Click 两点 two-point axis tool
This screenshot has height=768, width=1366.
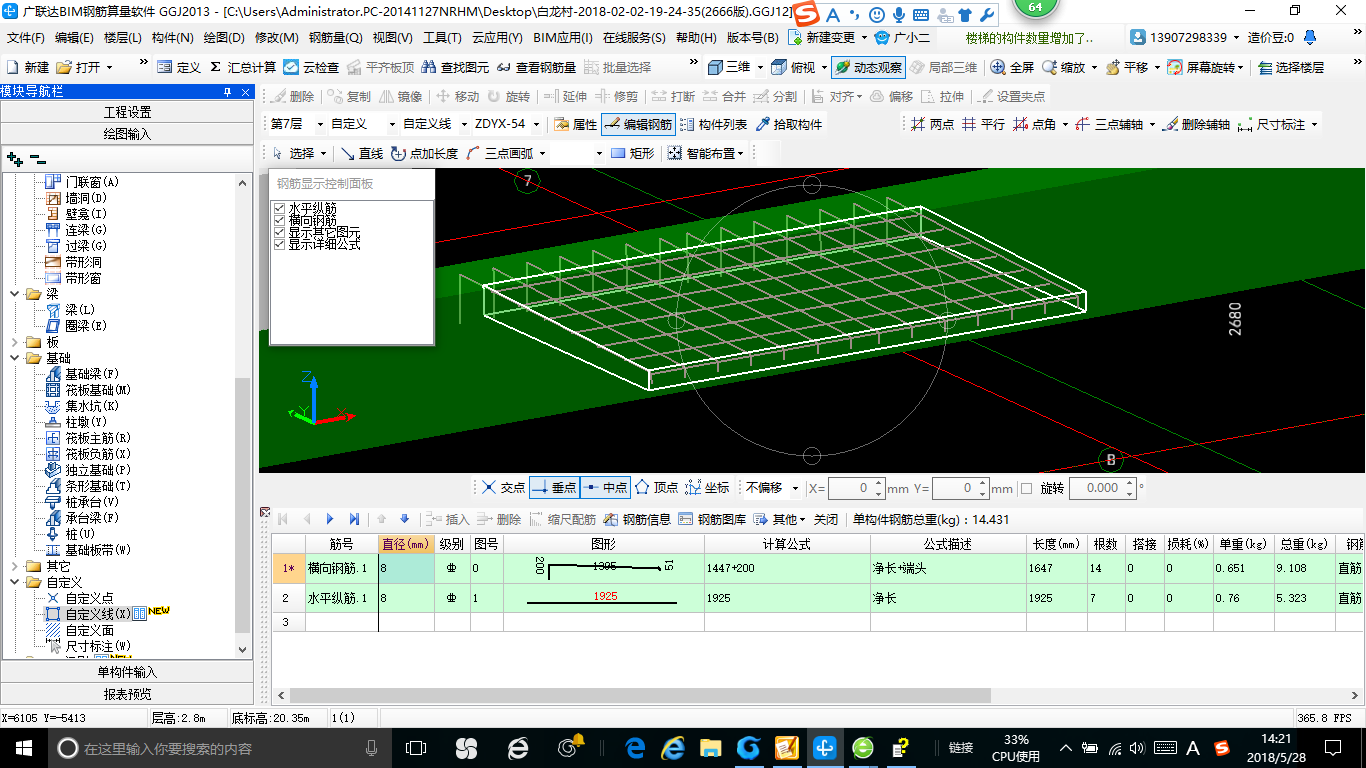(x=932, y=125)
